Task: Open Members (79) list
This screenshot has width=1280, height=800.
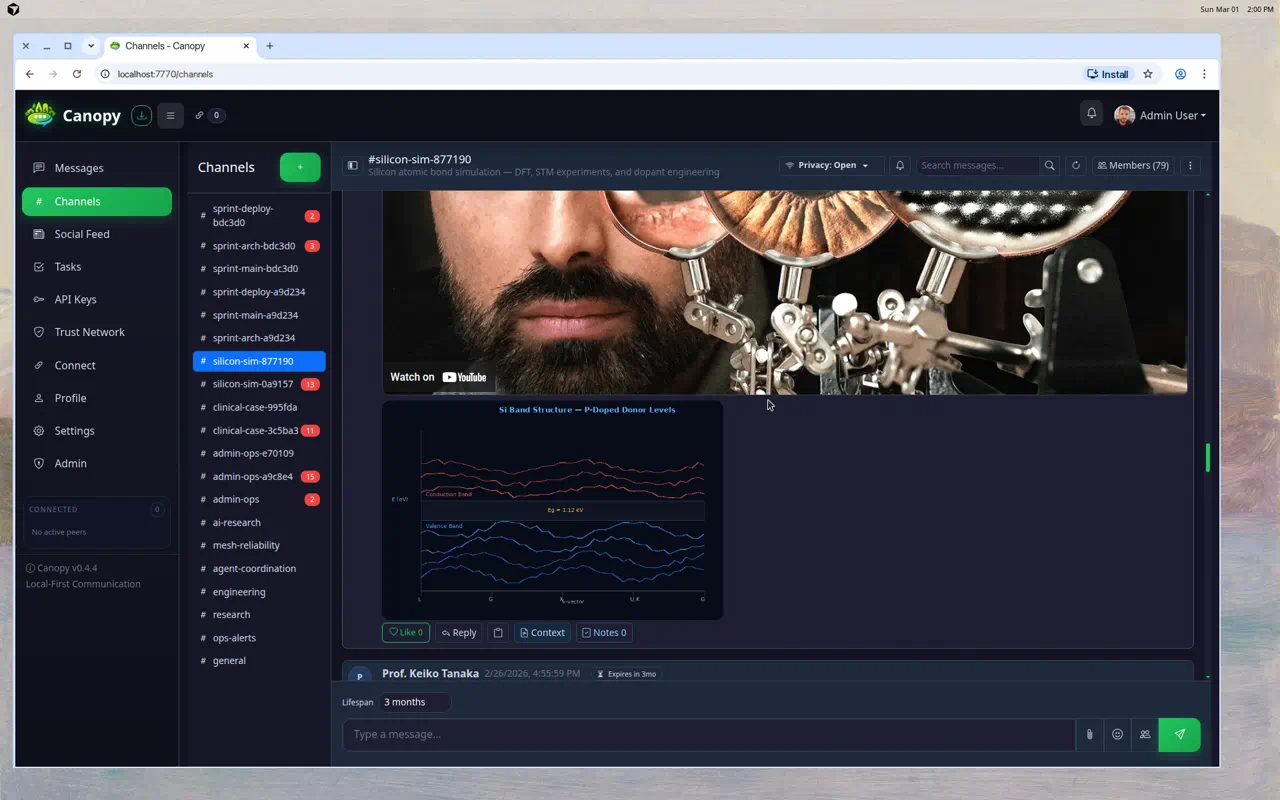Action: 1133,165
